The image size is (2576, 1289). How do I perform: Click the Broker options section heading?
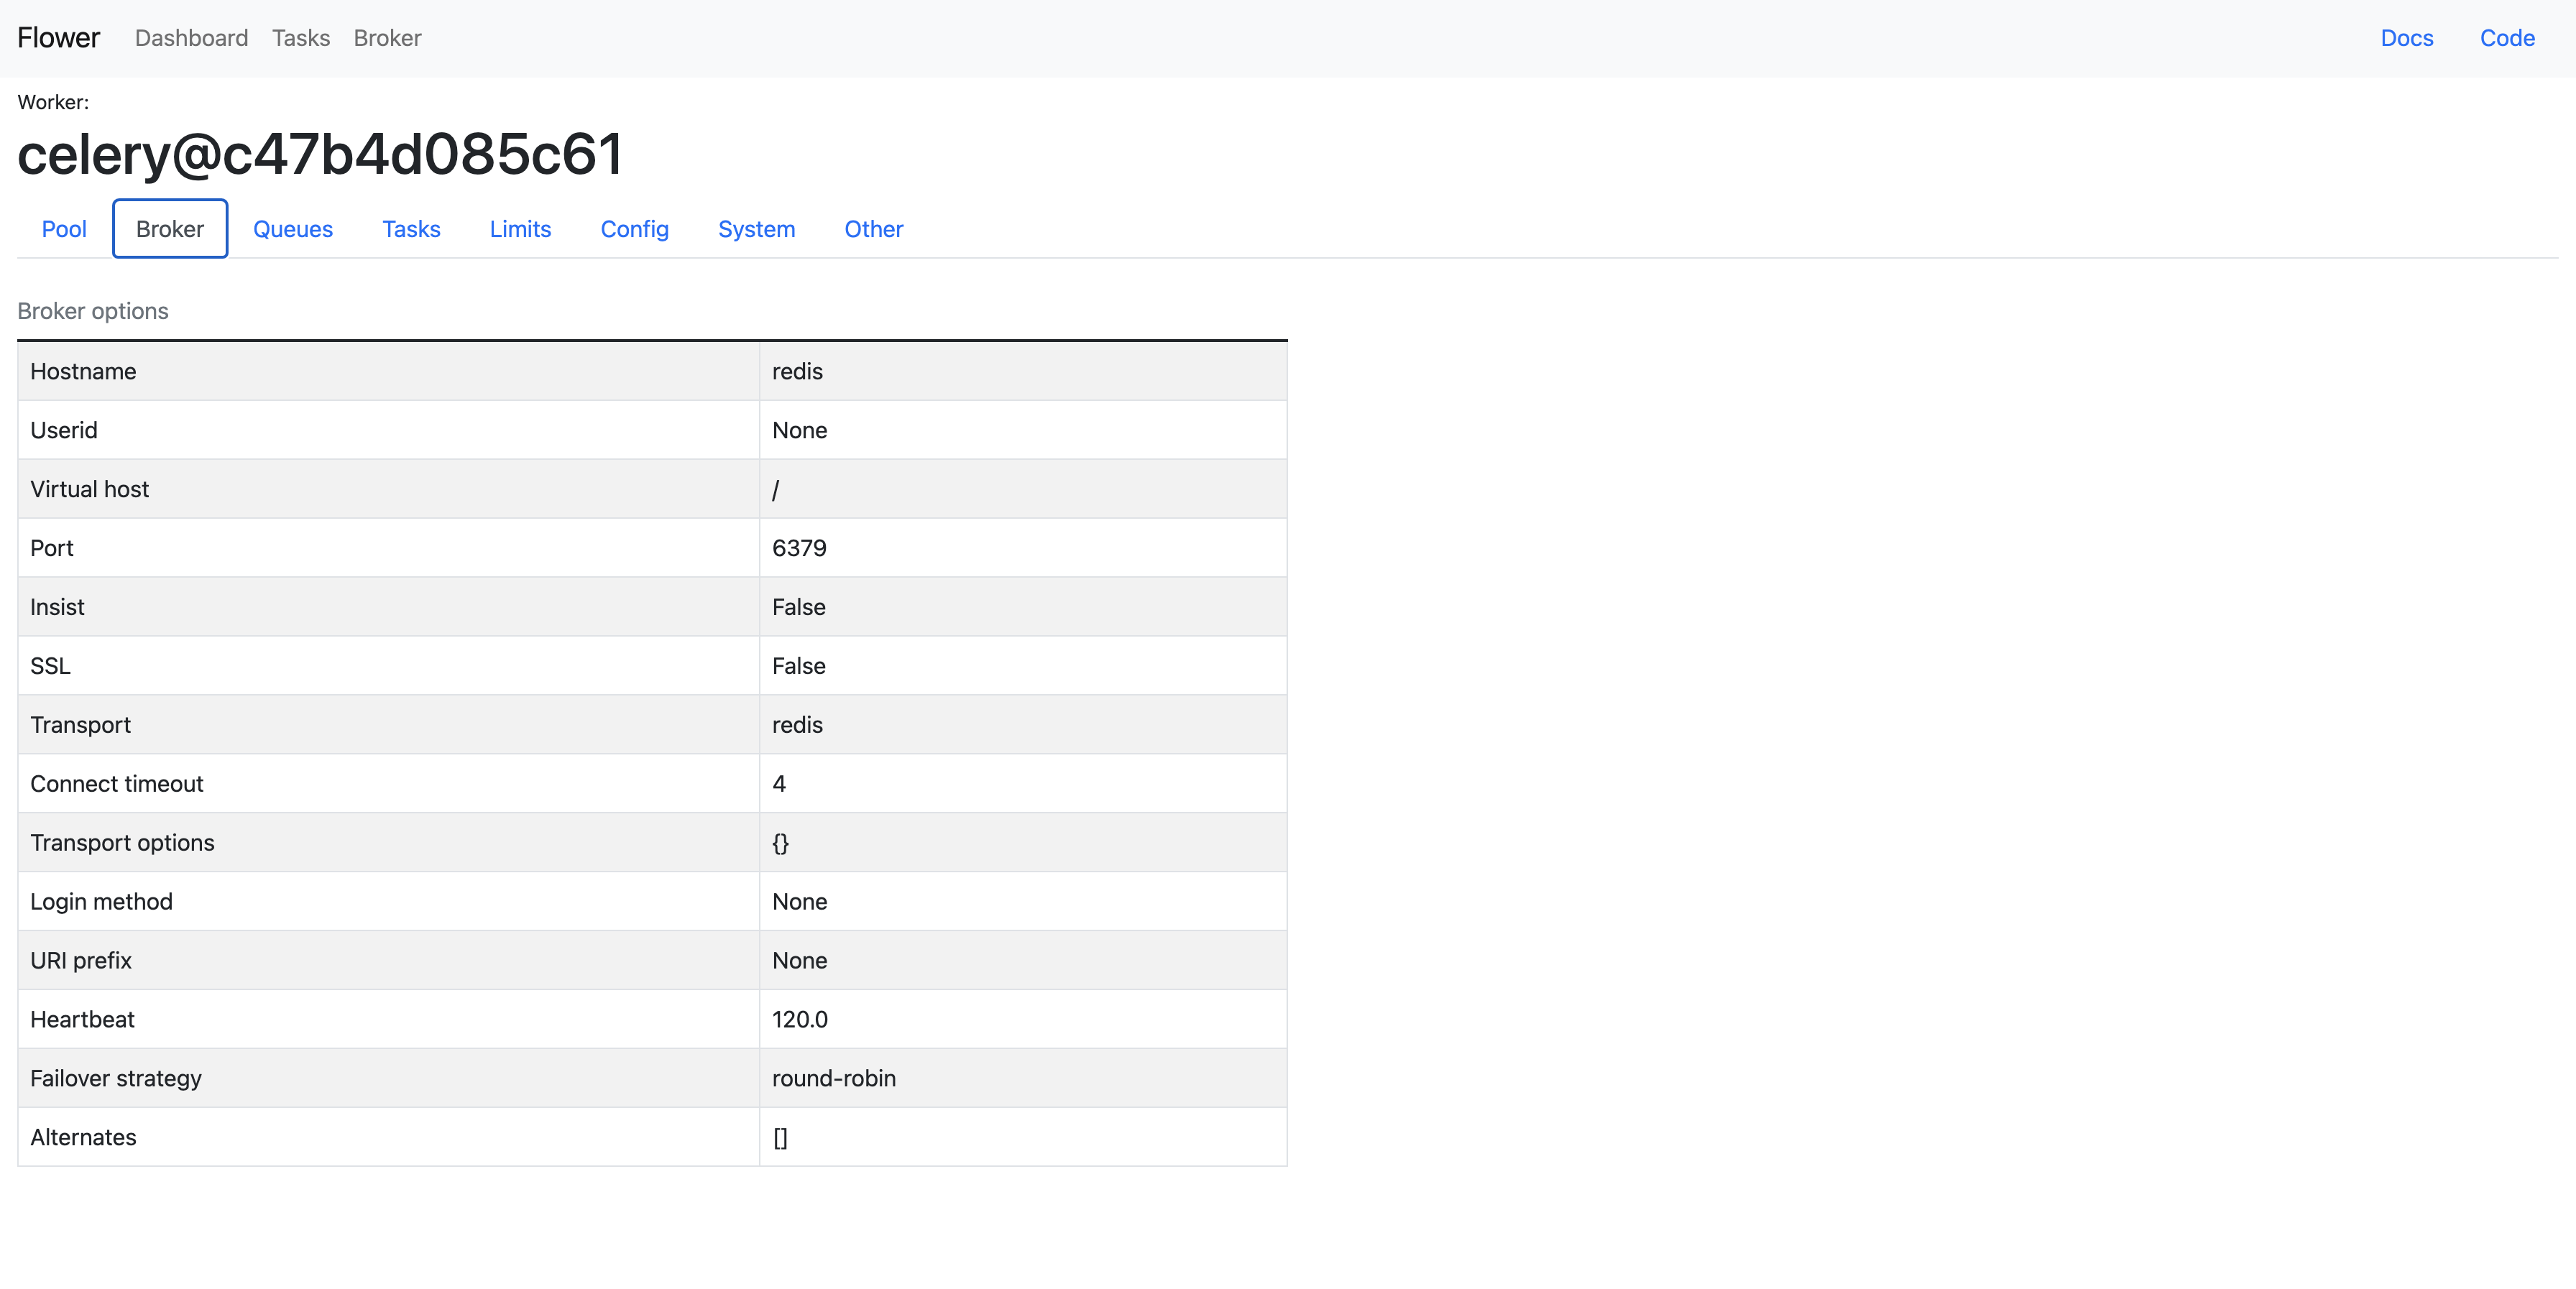point(92,311)
